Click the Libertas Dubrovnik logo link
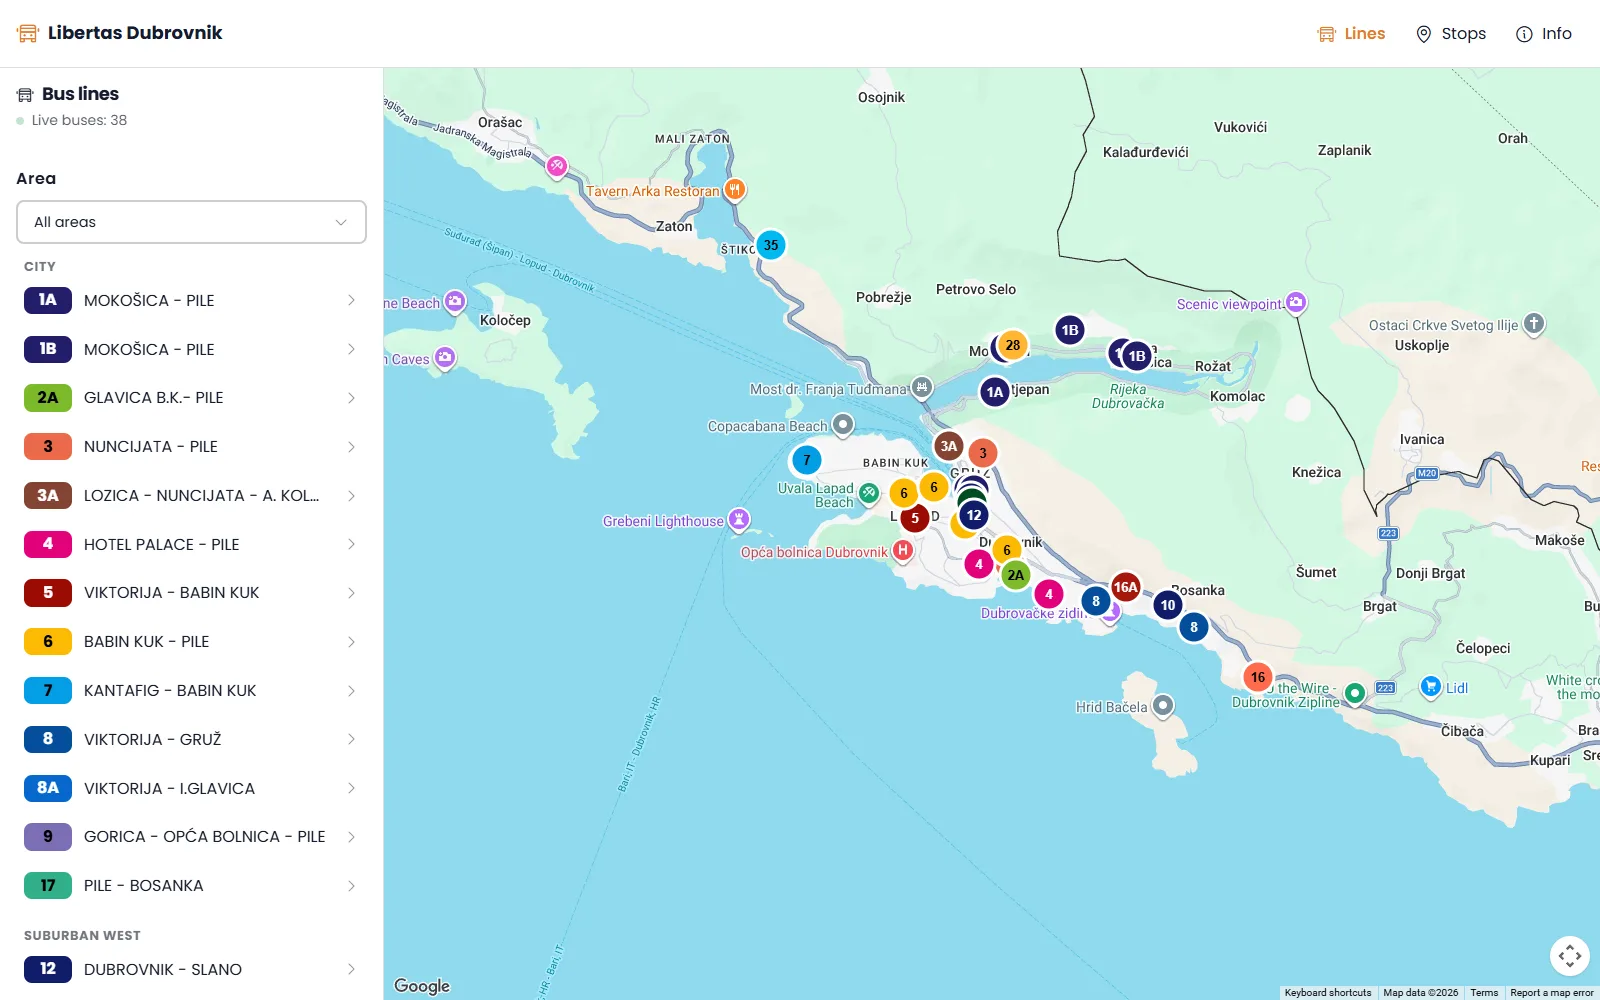 click(120, 33)
